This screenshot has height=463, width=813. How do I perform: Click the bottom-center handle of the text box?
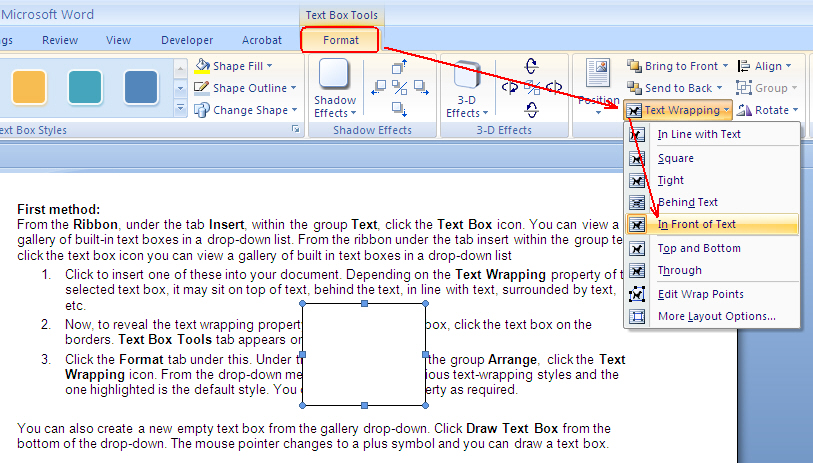[x=365, y=405]
